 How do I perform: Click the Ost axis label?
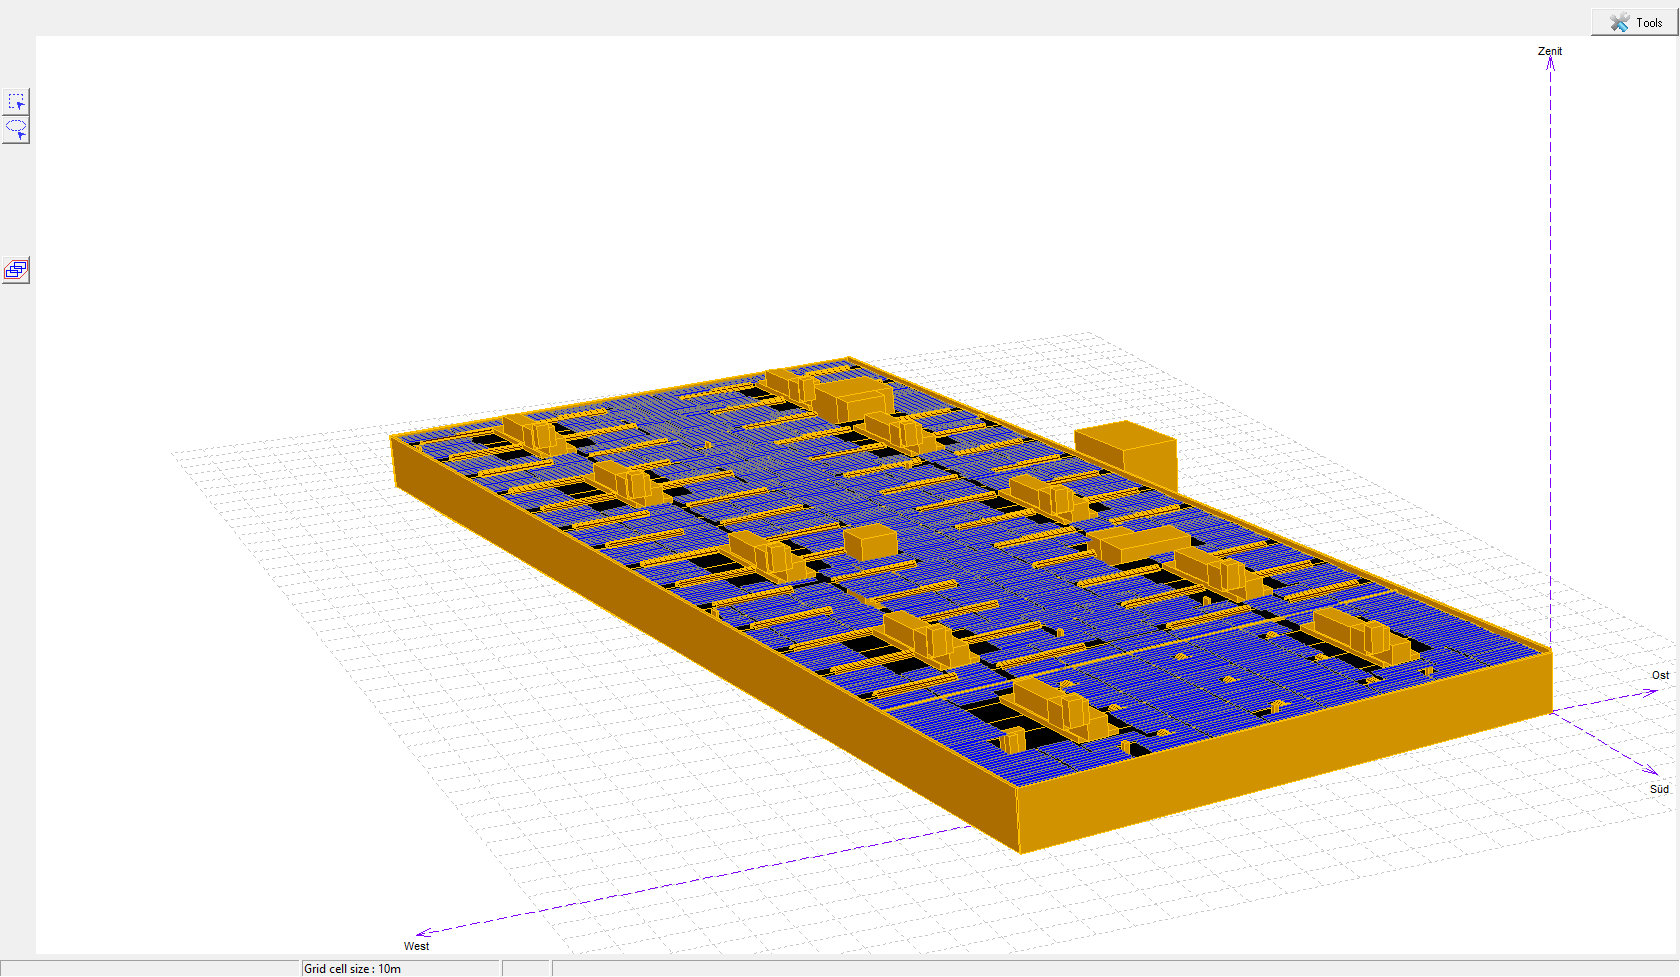click(1660, 675)
